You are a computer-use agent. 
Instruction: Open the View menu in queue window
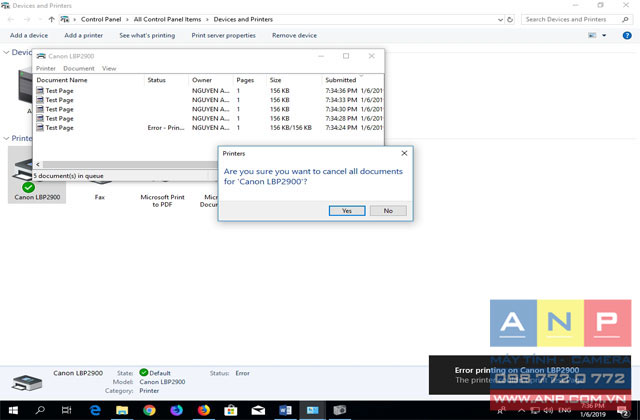coord(109,68)
